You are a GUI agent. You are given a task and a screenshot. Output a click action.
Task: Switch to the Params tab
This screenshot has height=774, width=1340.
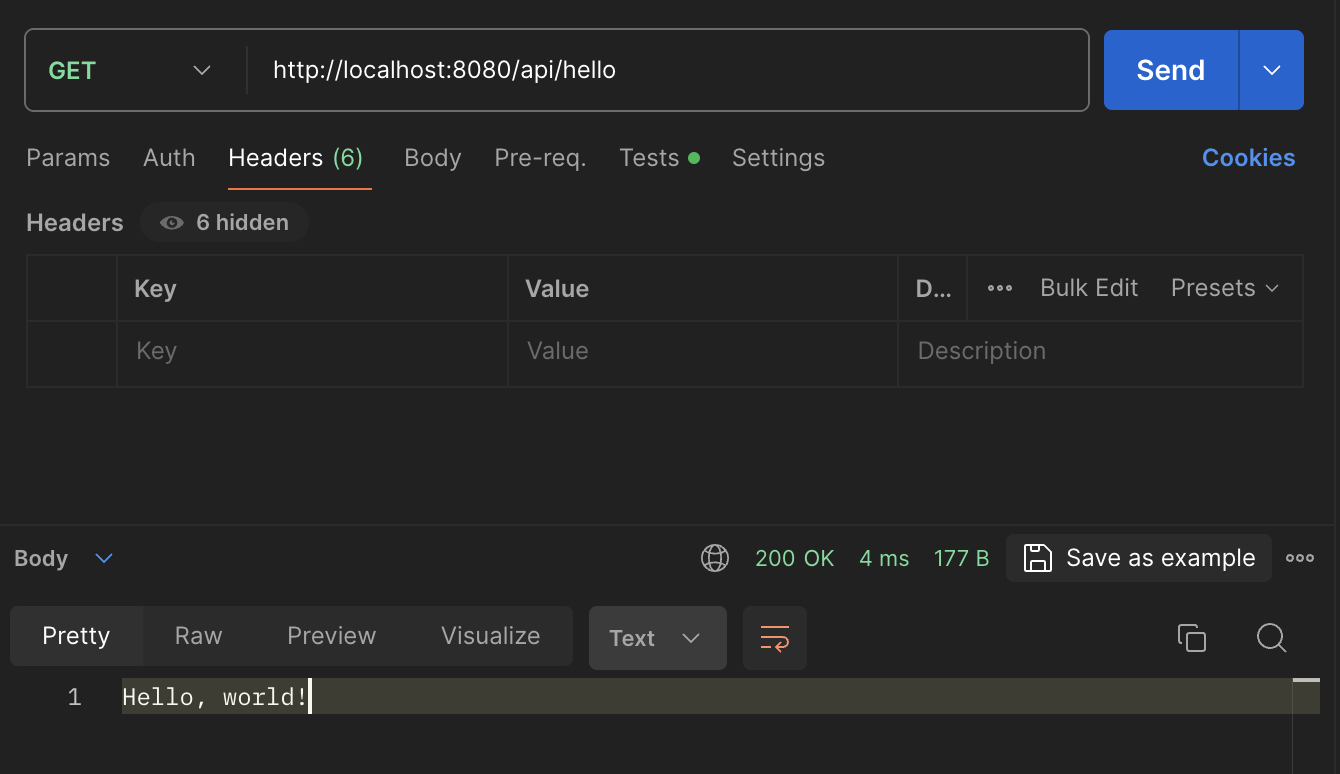(x=68, y=158)
